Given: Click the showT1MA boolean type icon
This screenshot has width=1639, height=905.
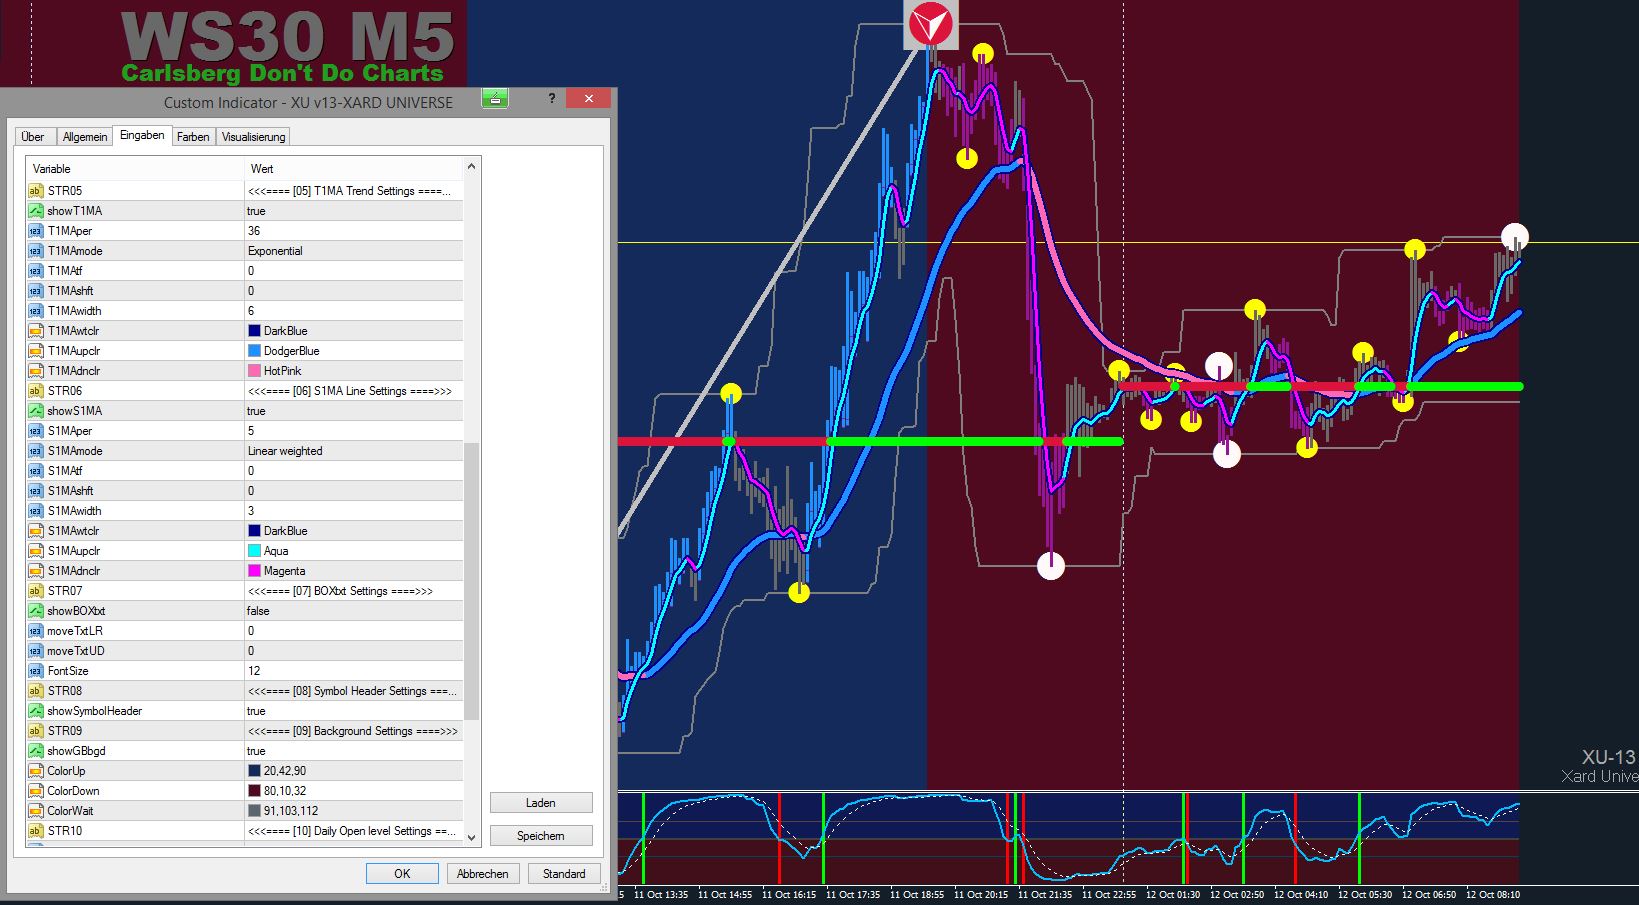Looking at the screenshot, I should (x=36, y=211).
